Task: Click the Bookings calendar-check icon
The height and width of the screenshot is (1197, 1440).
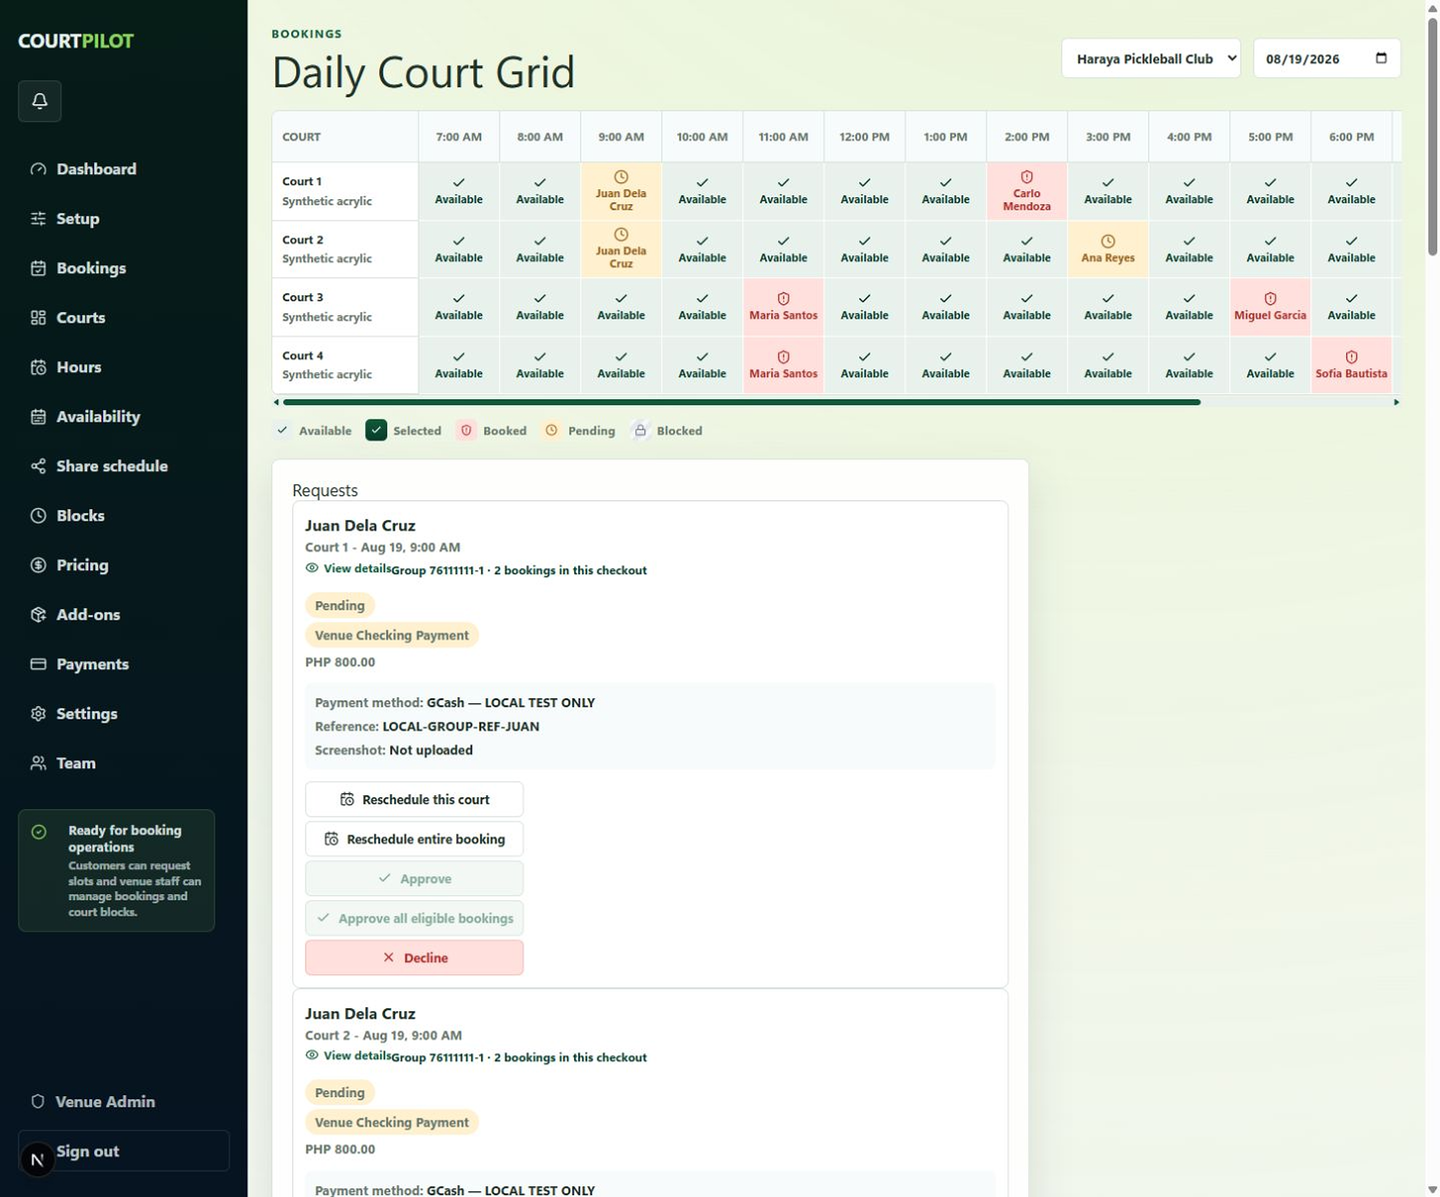Action: click(x=38, y=268)
